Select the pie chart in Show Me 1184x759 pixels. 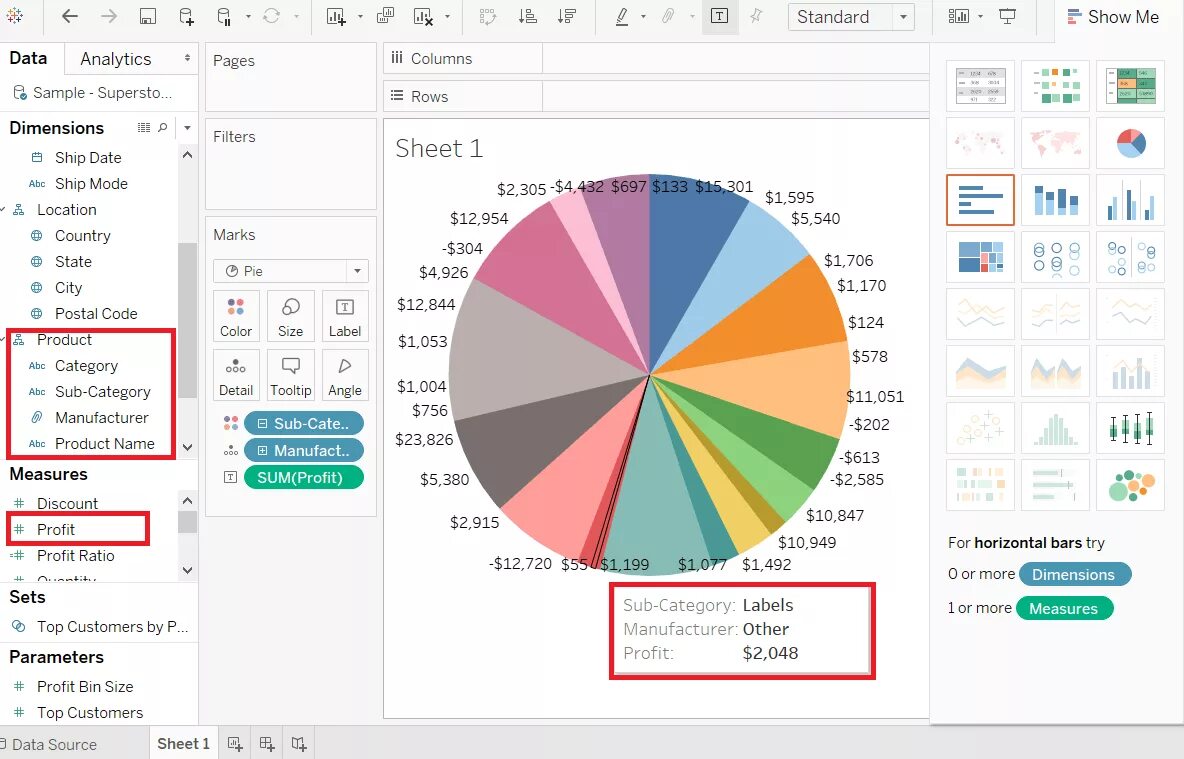(x=1130, y=143)
